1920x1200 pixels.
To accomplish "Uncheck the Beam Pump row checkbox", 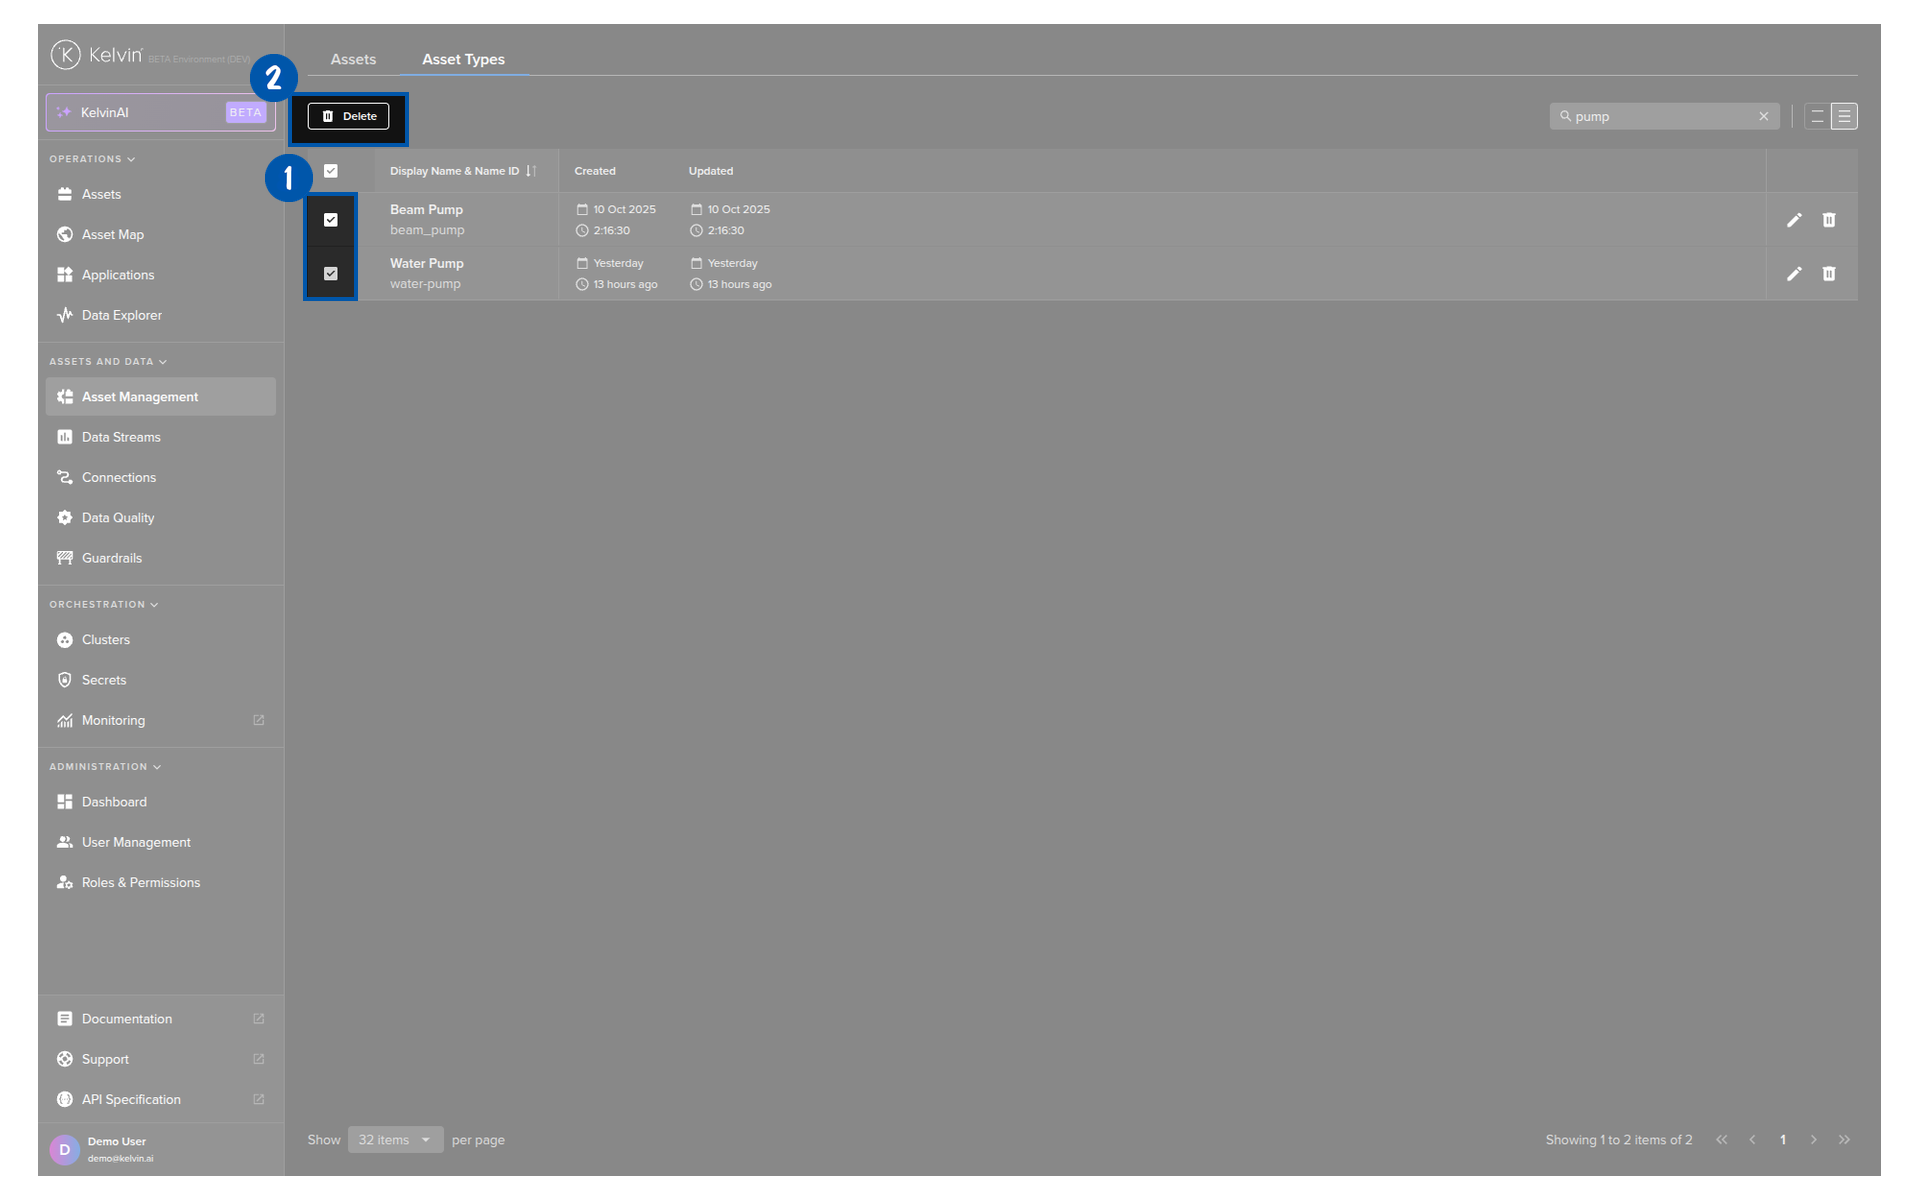I will [x=331, y=220].
